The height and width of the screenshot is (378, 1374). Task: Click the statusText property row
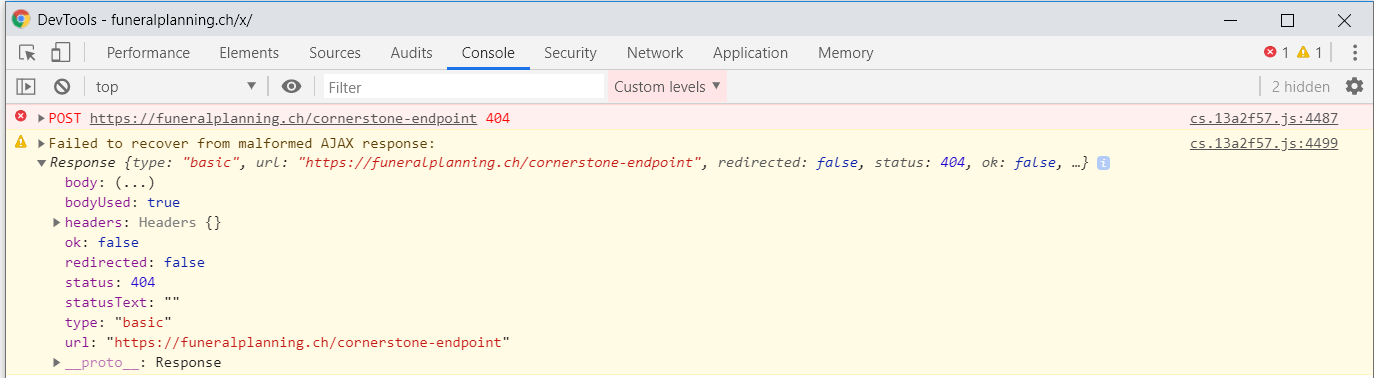click(122, 303)
